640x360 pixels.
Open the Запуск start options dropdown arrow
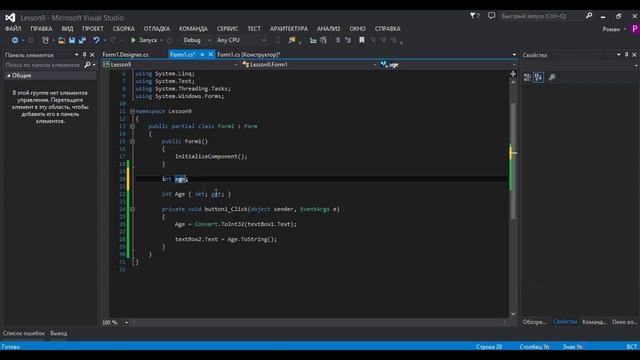click(162, 40)
